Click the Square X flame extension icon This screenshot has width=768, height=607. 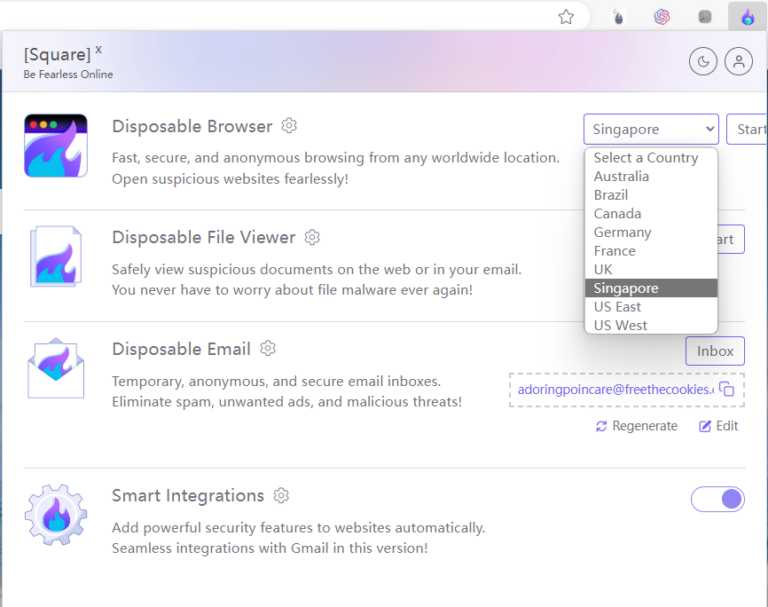tap(747, 17)
